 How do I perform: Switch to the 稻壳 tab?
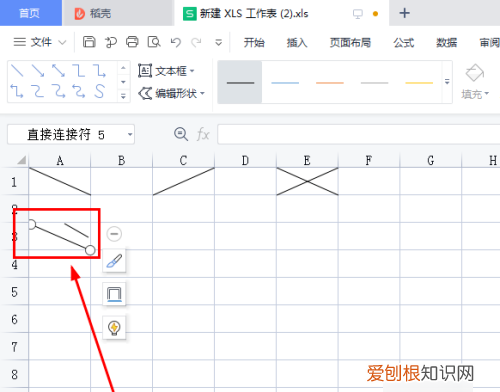(118, 13)
